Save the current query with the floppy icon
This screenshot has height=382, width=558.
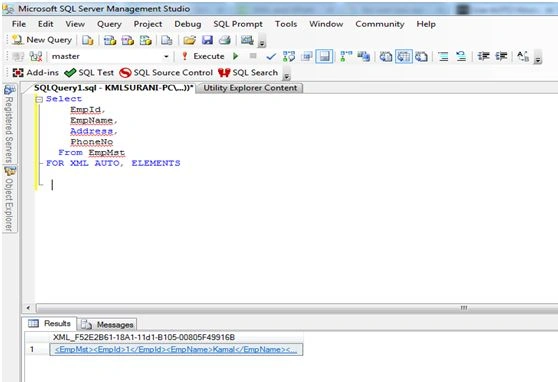(207, 40)
